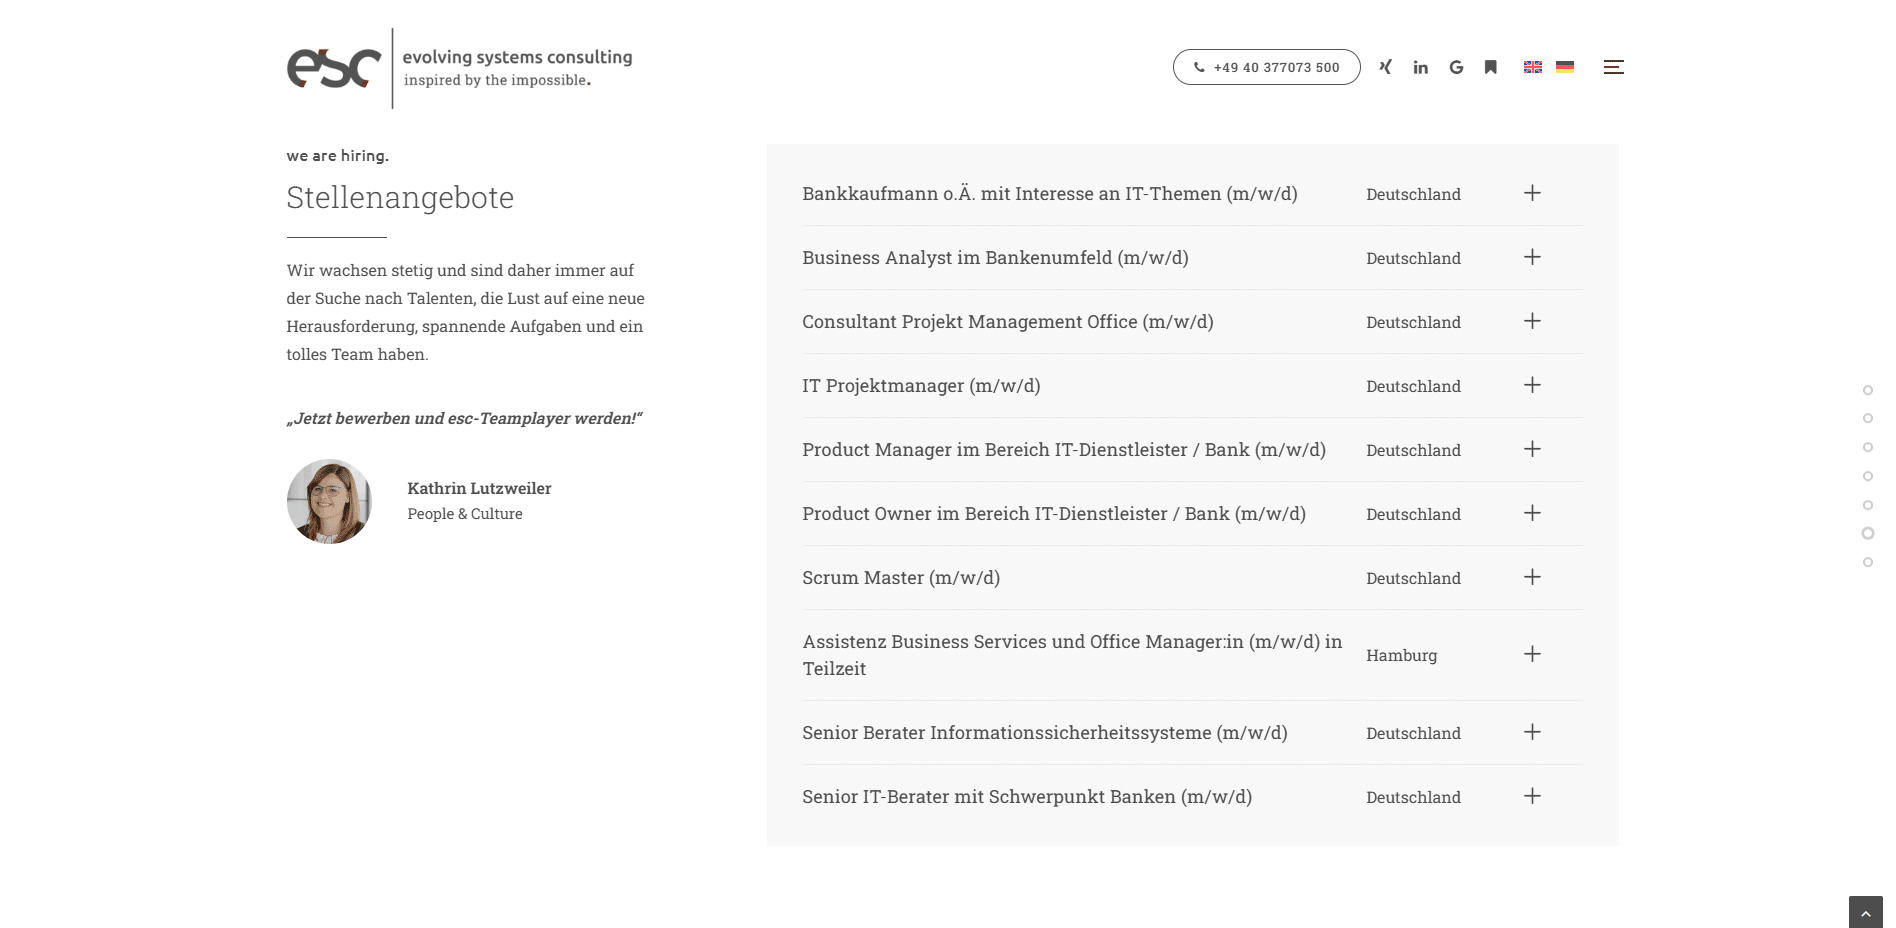Switch language to German flag
This screenshot has height=928, width=1896.
tap(1565, 67)
